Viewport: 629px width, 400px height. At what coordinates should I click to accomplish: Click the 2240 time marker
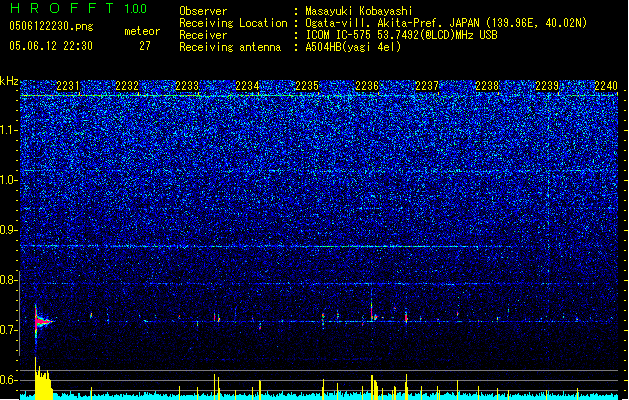pyautogui.click(x=606, y=85)
